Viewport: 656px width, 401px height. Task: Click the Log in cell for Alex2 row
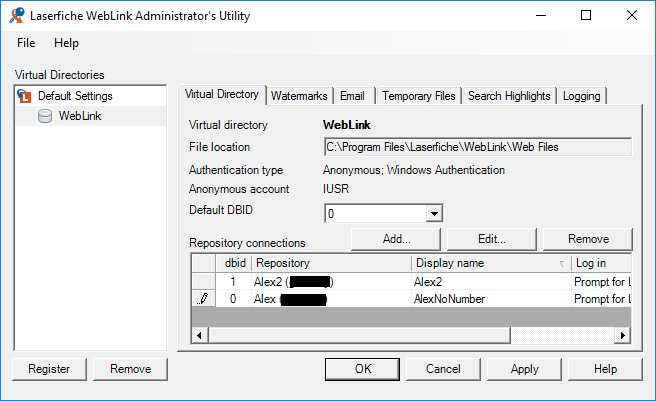[601, 282]
